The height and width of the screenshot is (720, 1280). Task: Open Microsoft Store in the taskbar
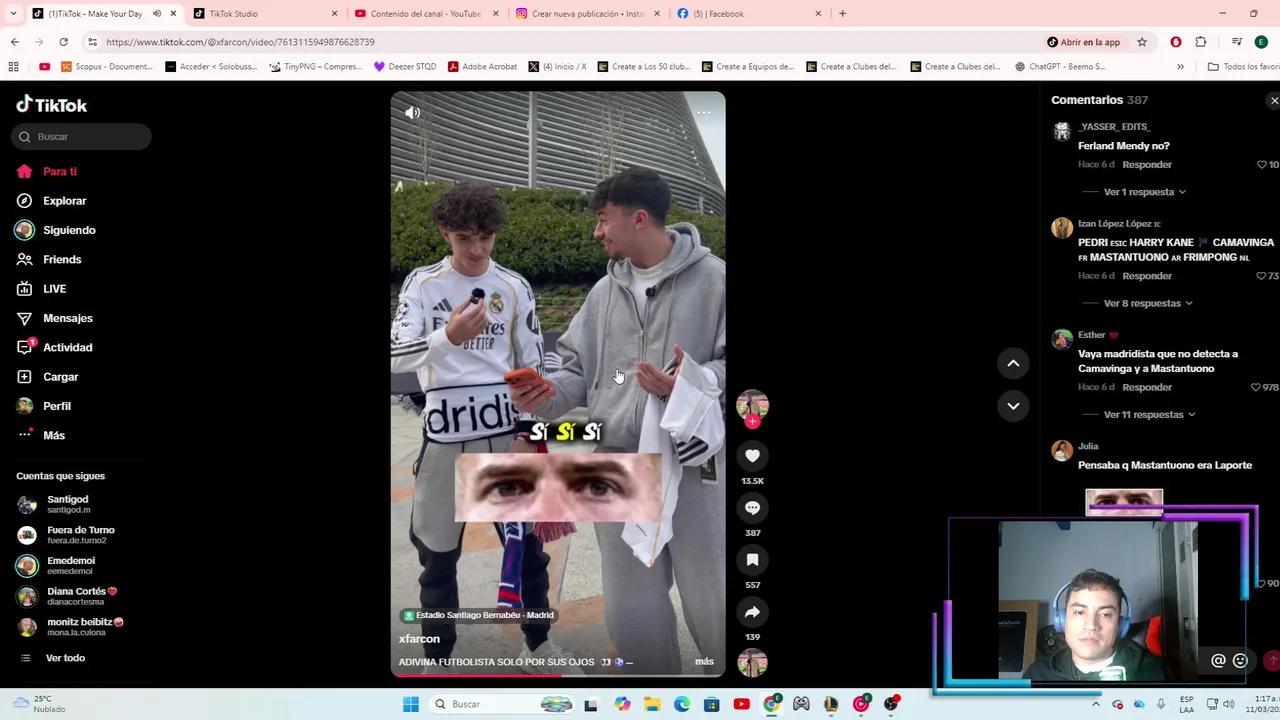pyautogui.click(x=712, y=704)
